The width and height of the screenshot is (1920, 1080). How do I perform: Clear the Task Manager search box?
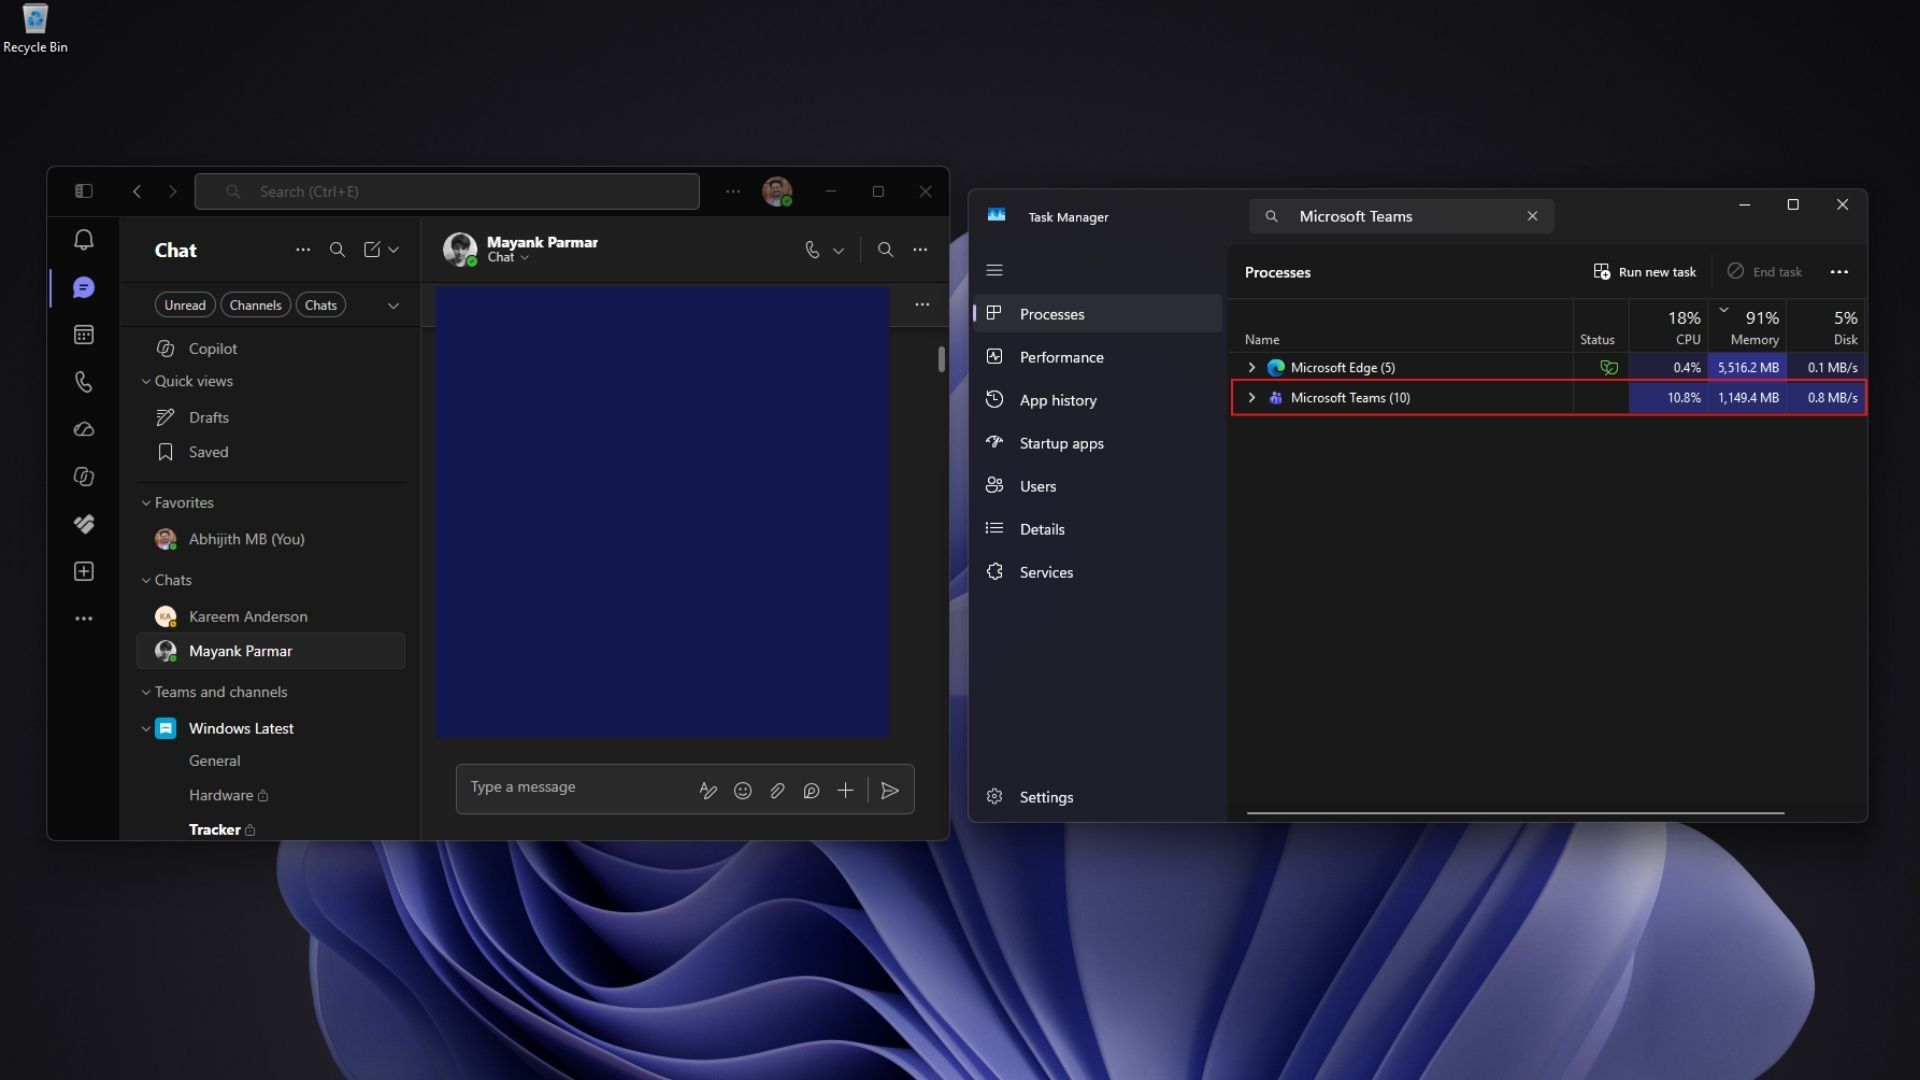pos(1532,216)
